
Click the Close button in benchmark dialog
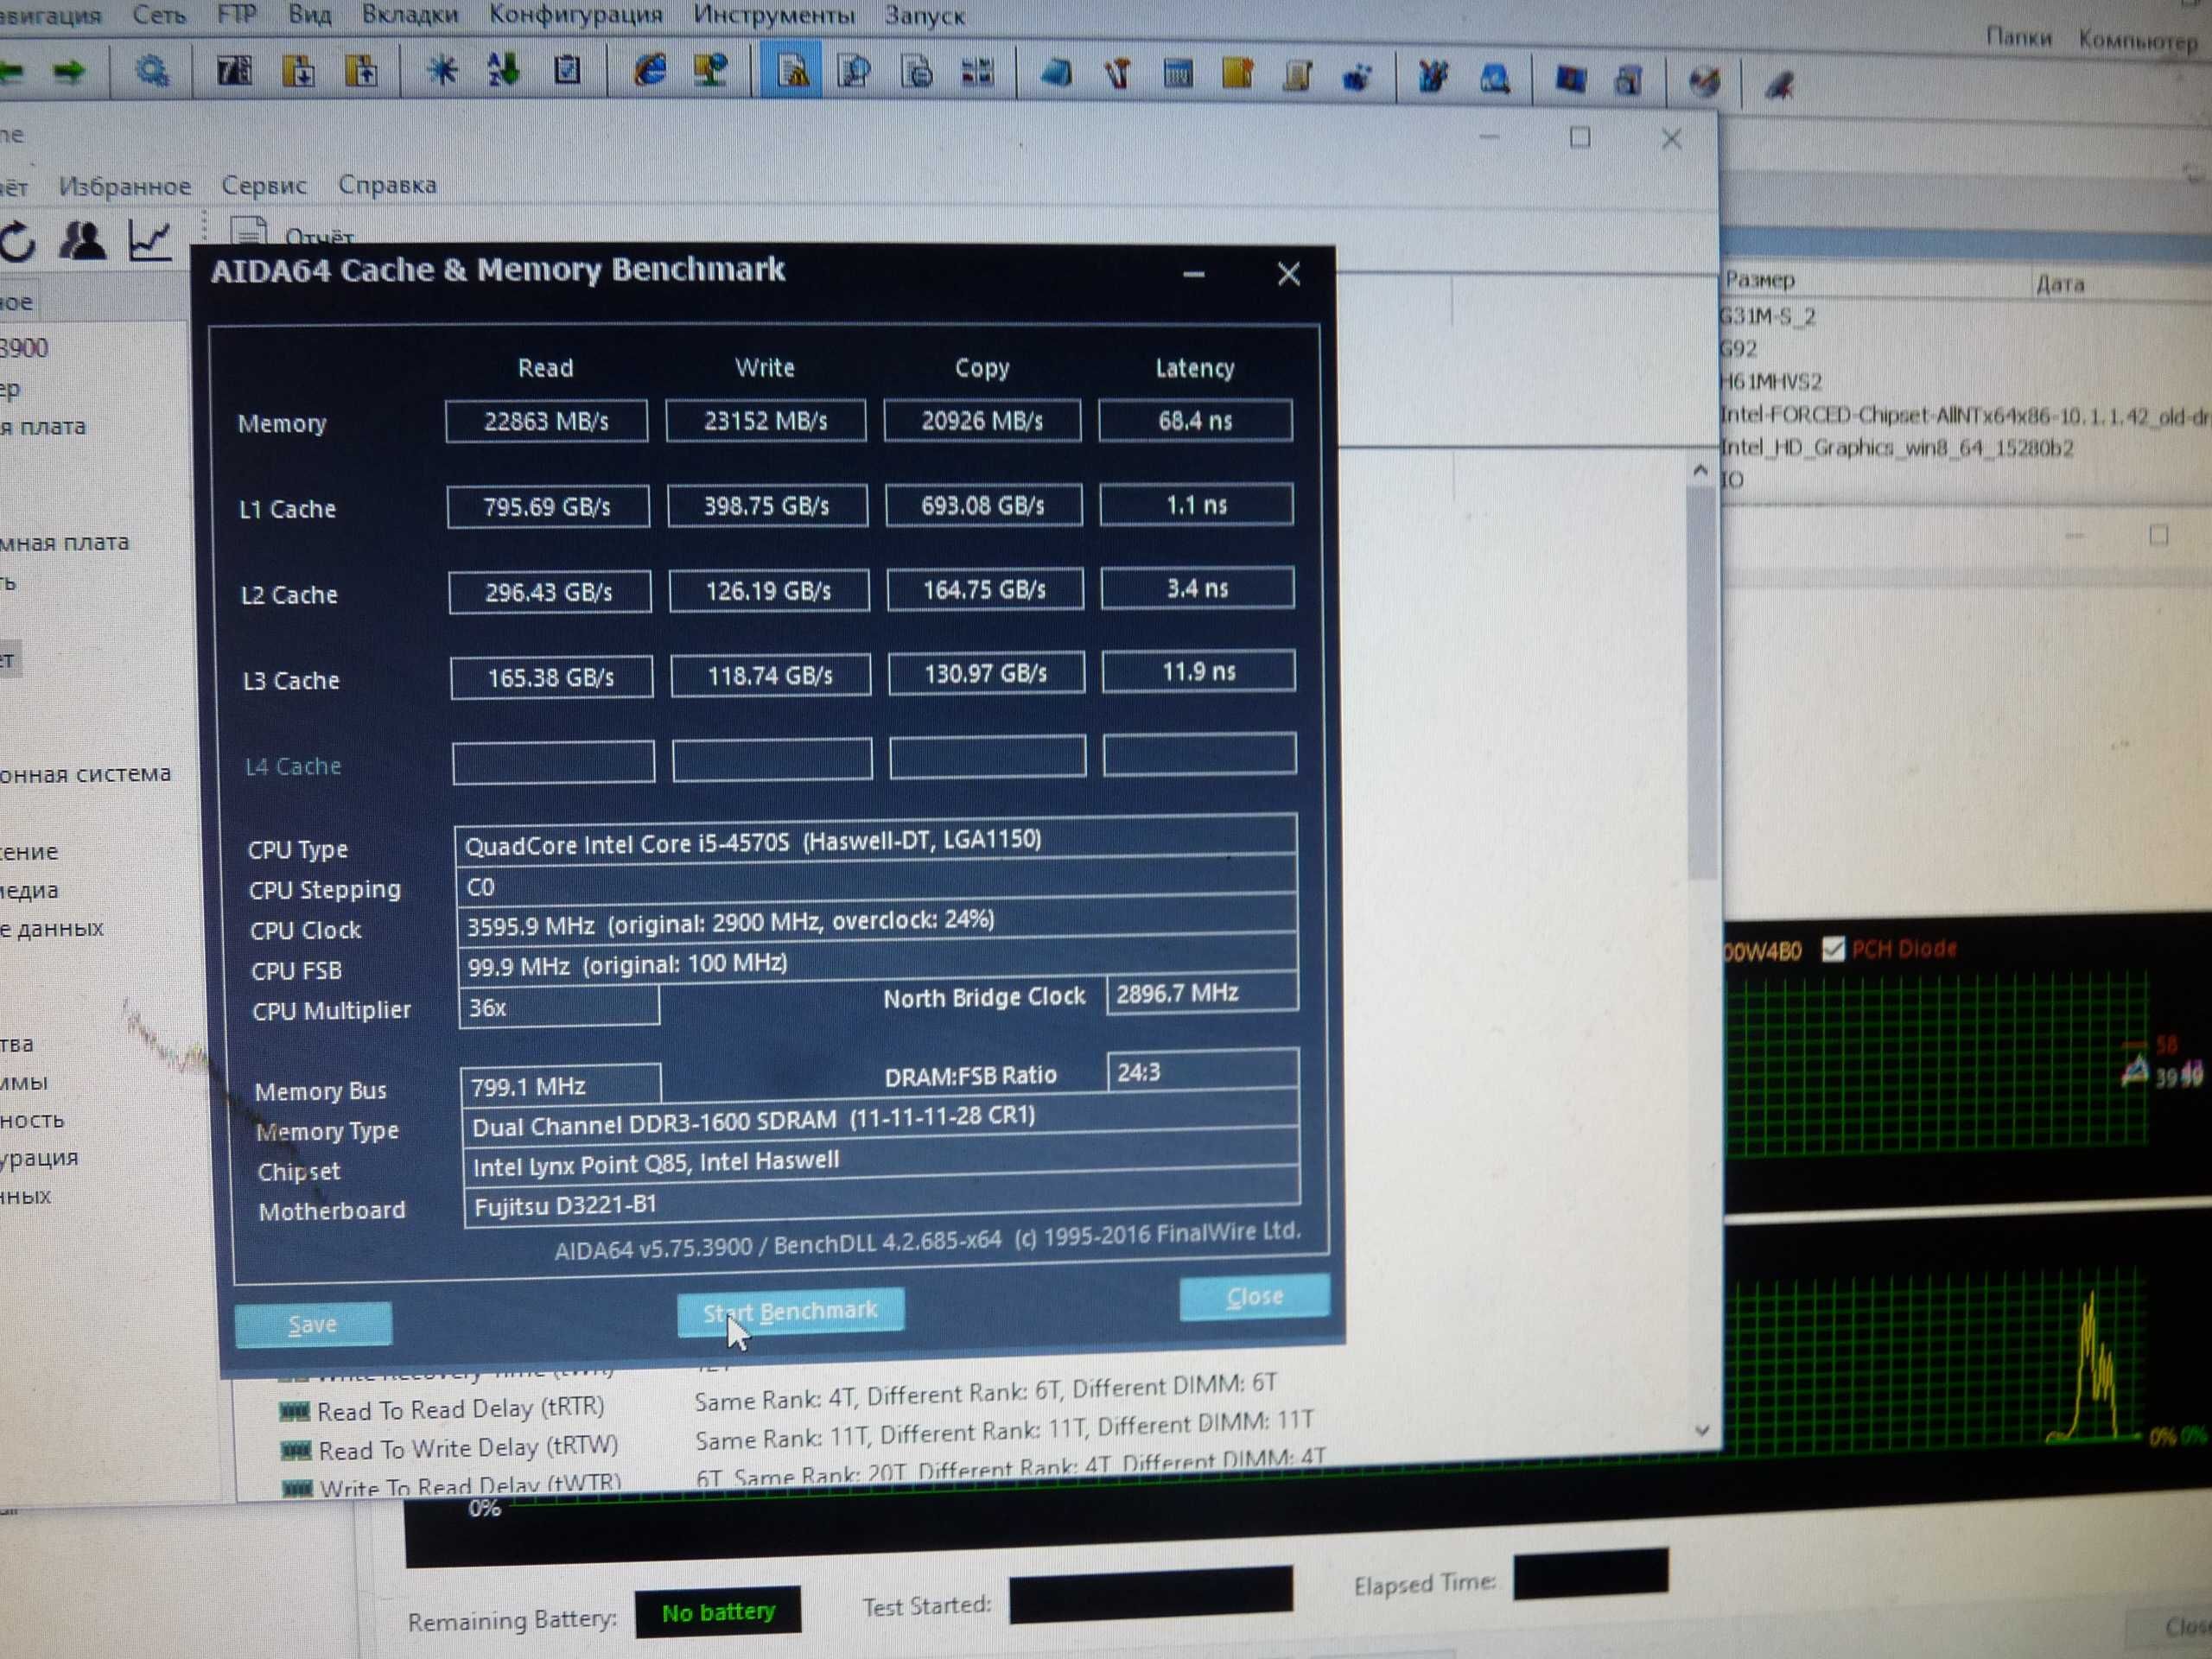pyautogui.click(x=1255, y=1296)
